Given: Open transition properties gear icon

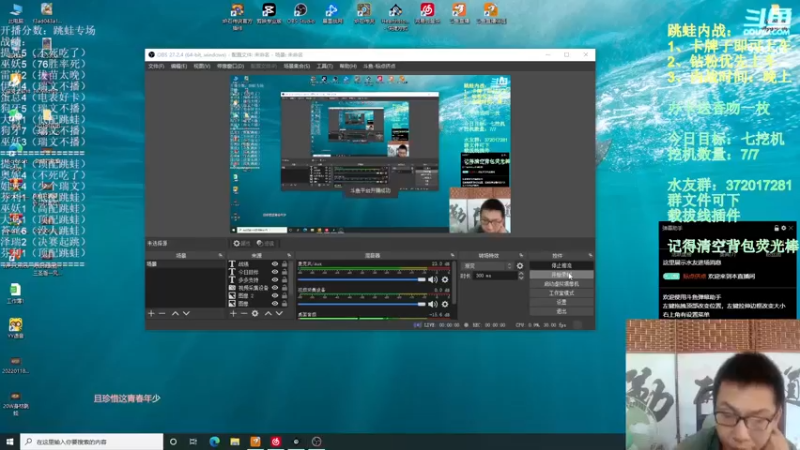Looking at the screenshot, I should pos(520,266).
